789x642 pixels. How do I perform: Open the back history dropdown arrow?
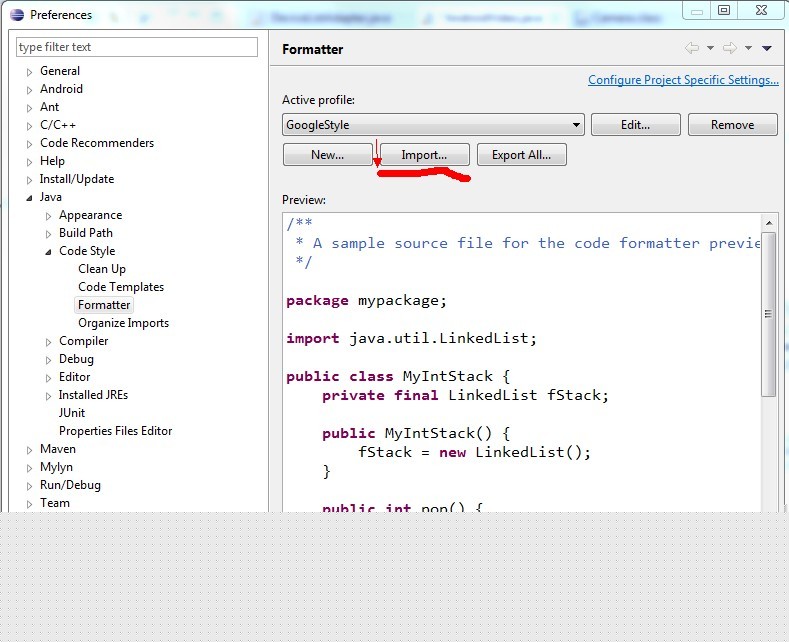pos(710,48)
